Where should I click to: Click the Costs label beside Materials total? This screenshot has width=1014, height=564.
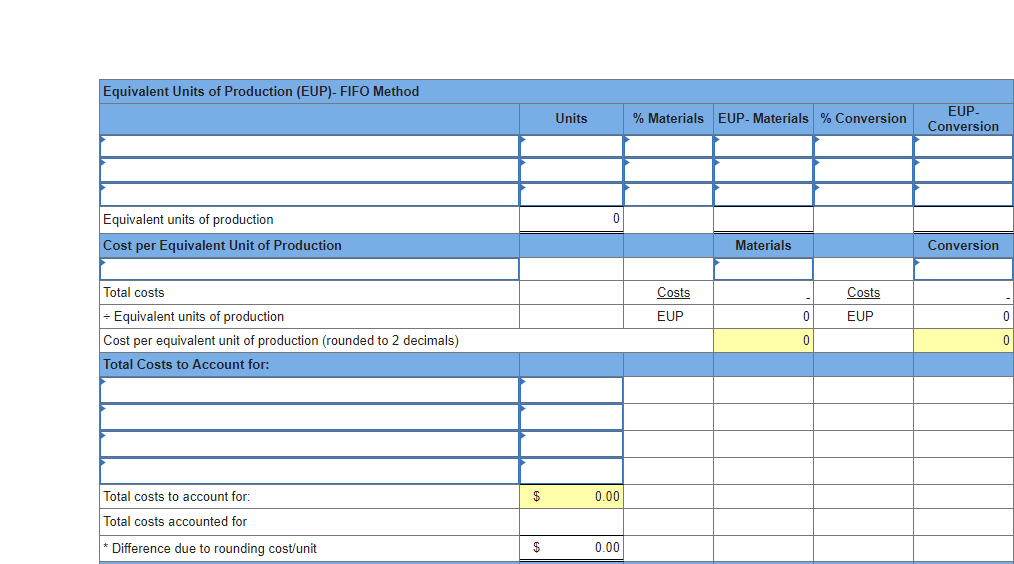click(x=673, y=293)
